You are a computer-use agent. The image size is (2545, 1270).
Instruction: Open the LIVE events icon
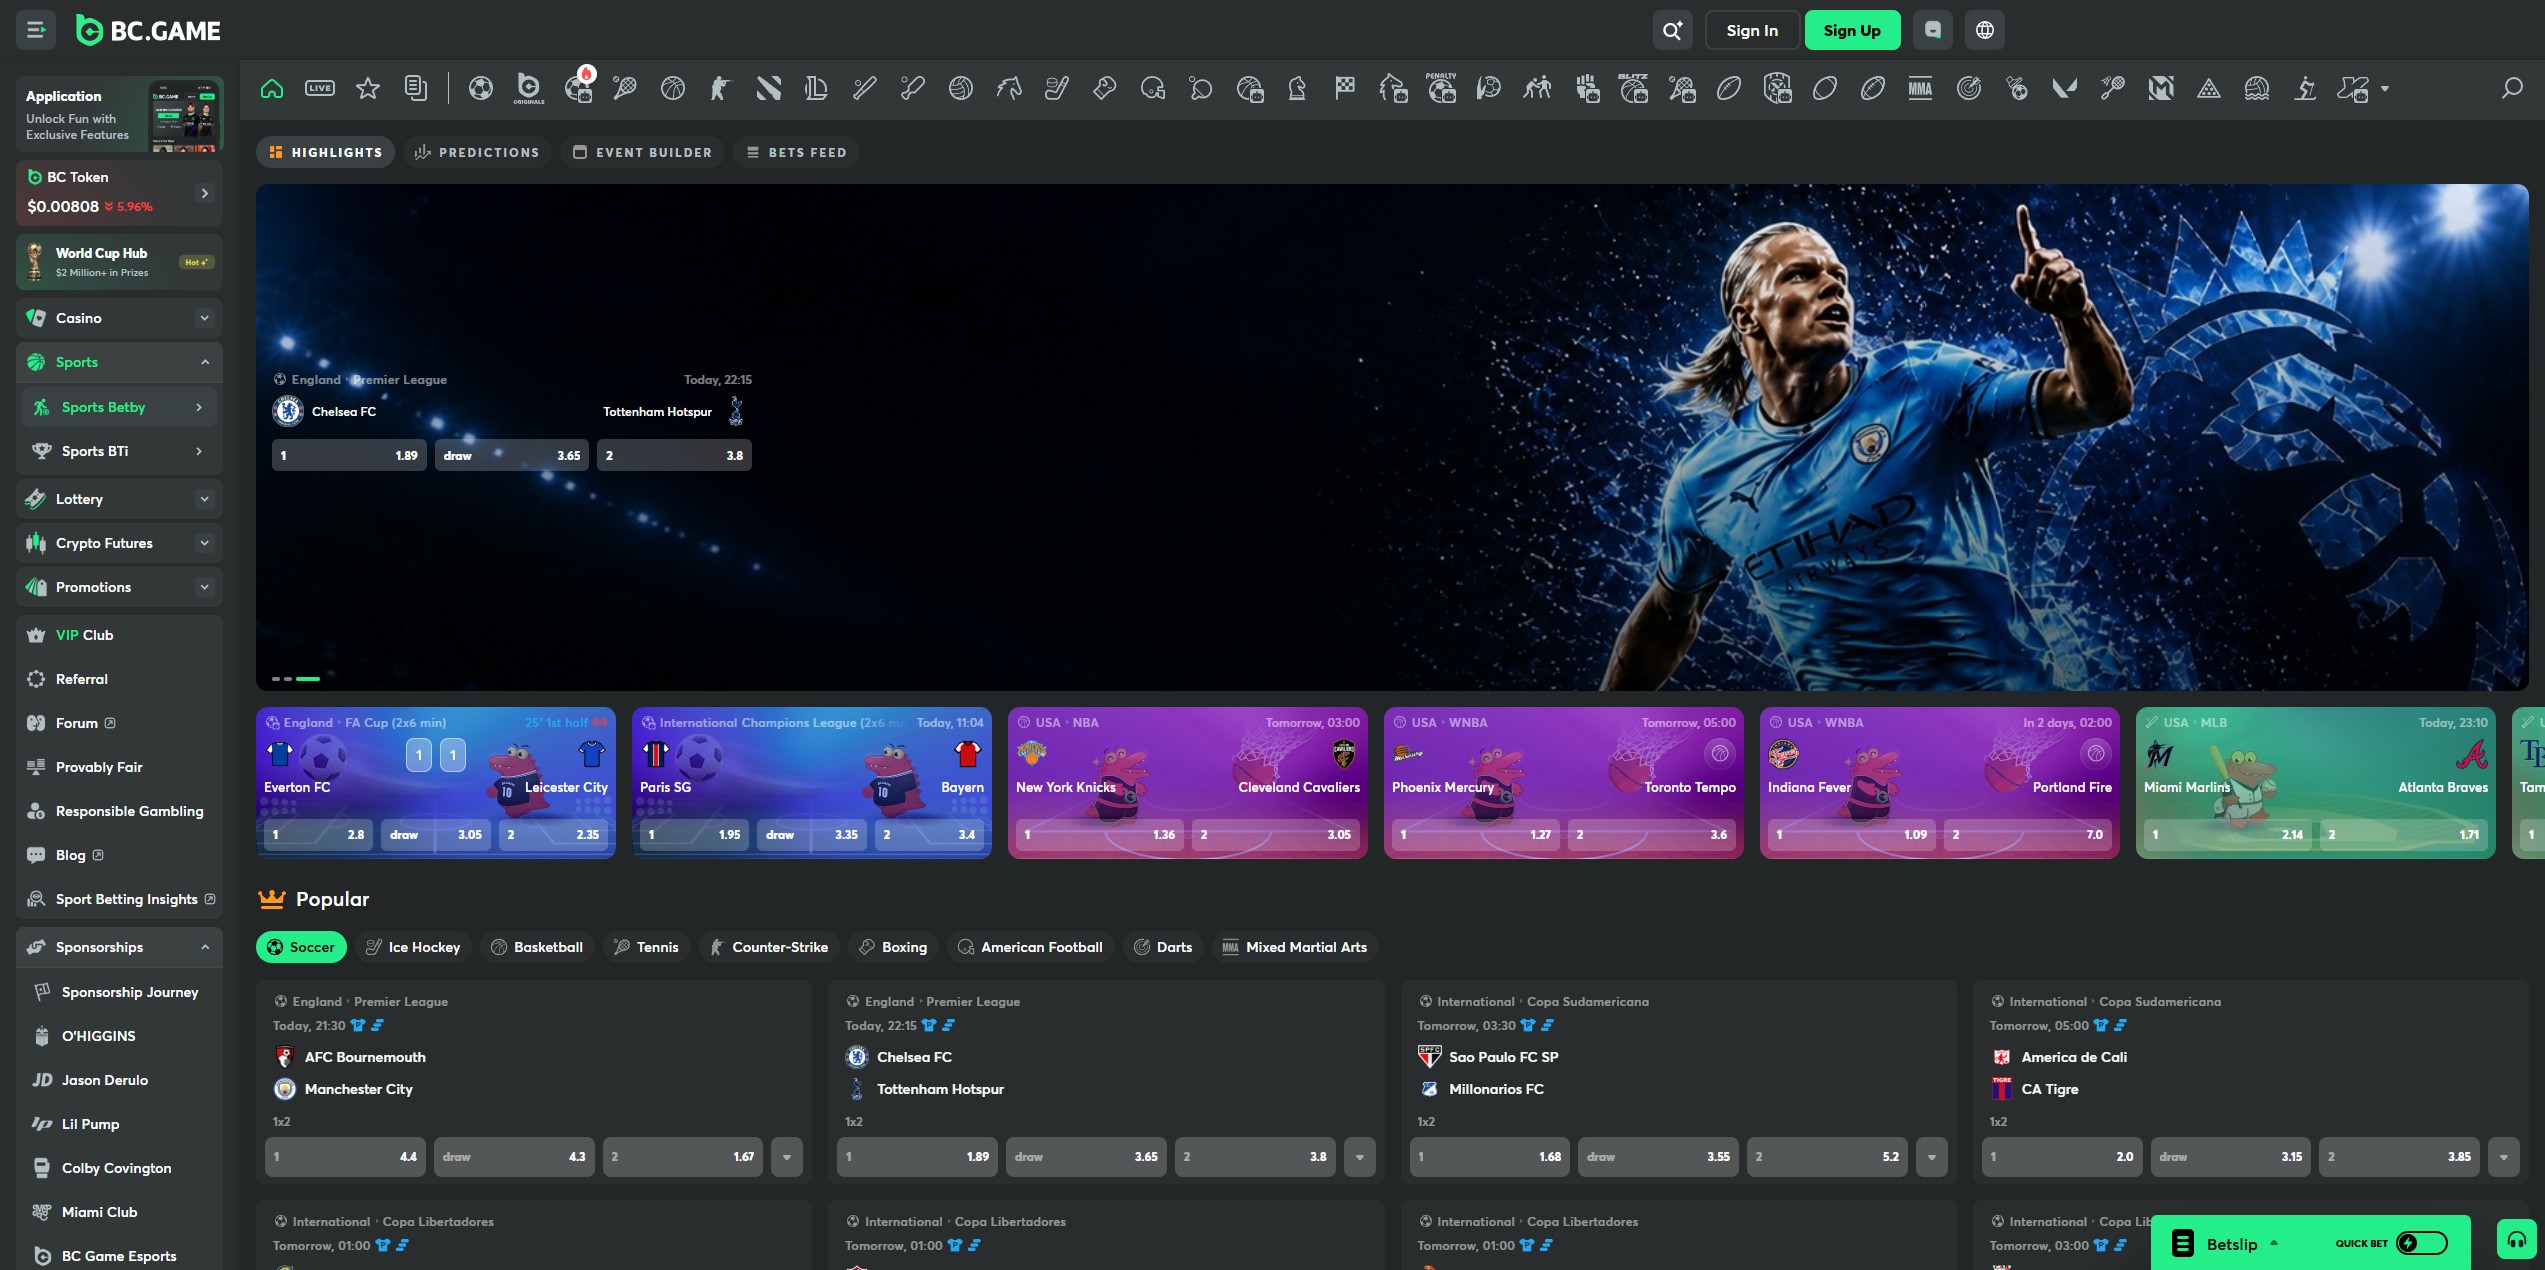tap(320, 88)
